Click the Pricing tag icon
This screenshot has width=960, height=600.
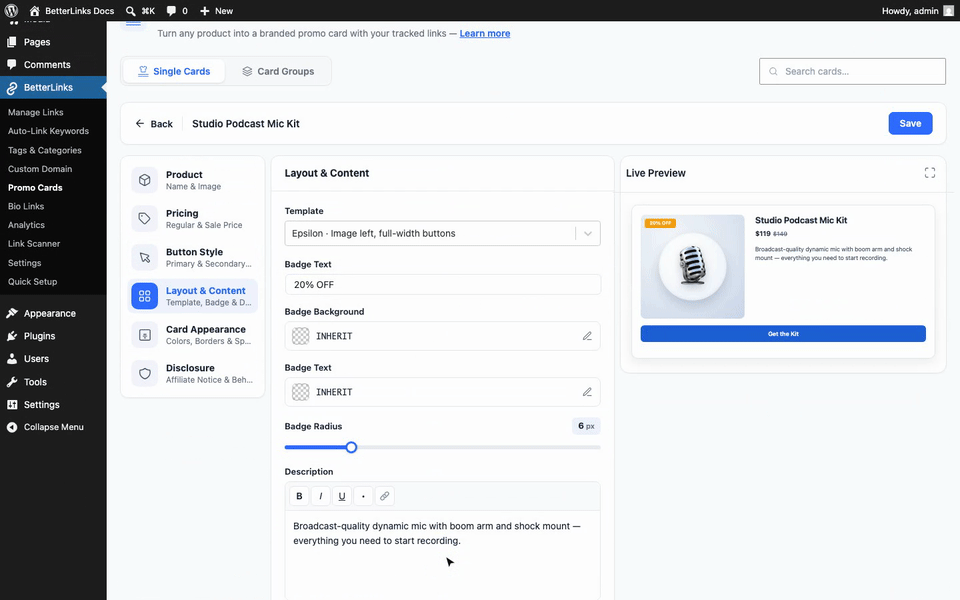[144, 219]
